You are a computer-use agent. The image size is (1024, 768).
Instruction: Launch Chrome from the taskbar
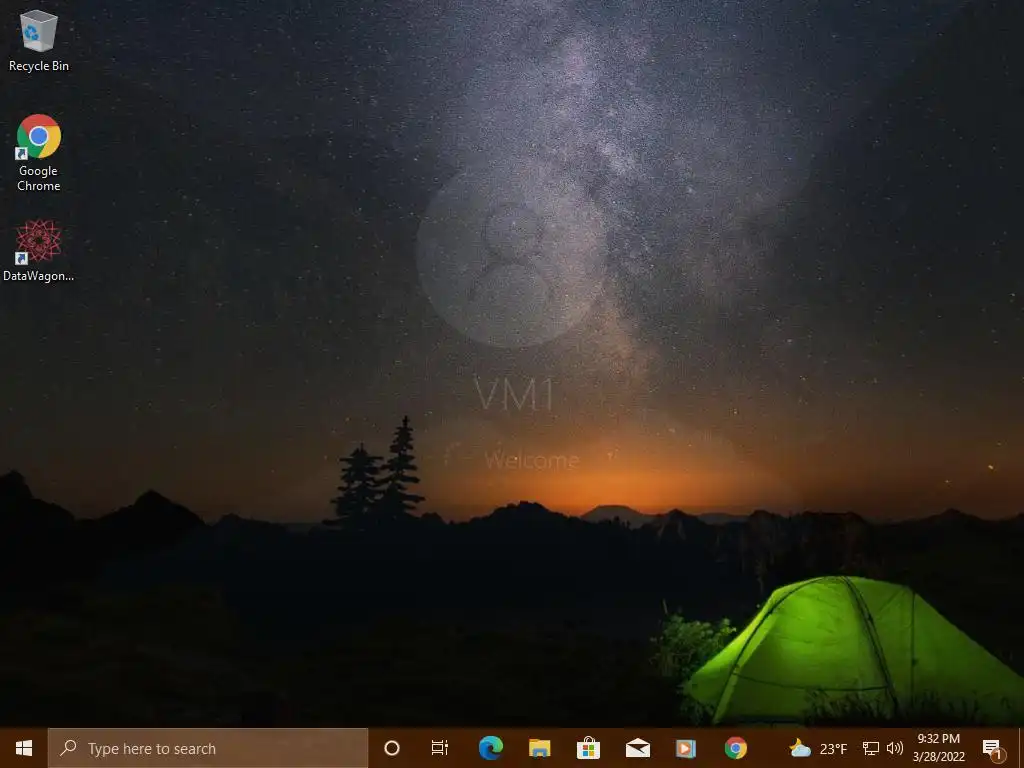tap(735, 748)
